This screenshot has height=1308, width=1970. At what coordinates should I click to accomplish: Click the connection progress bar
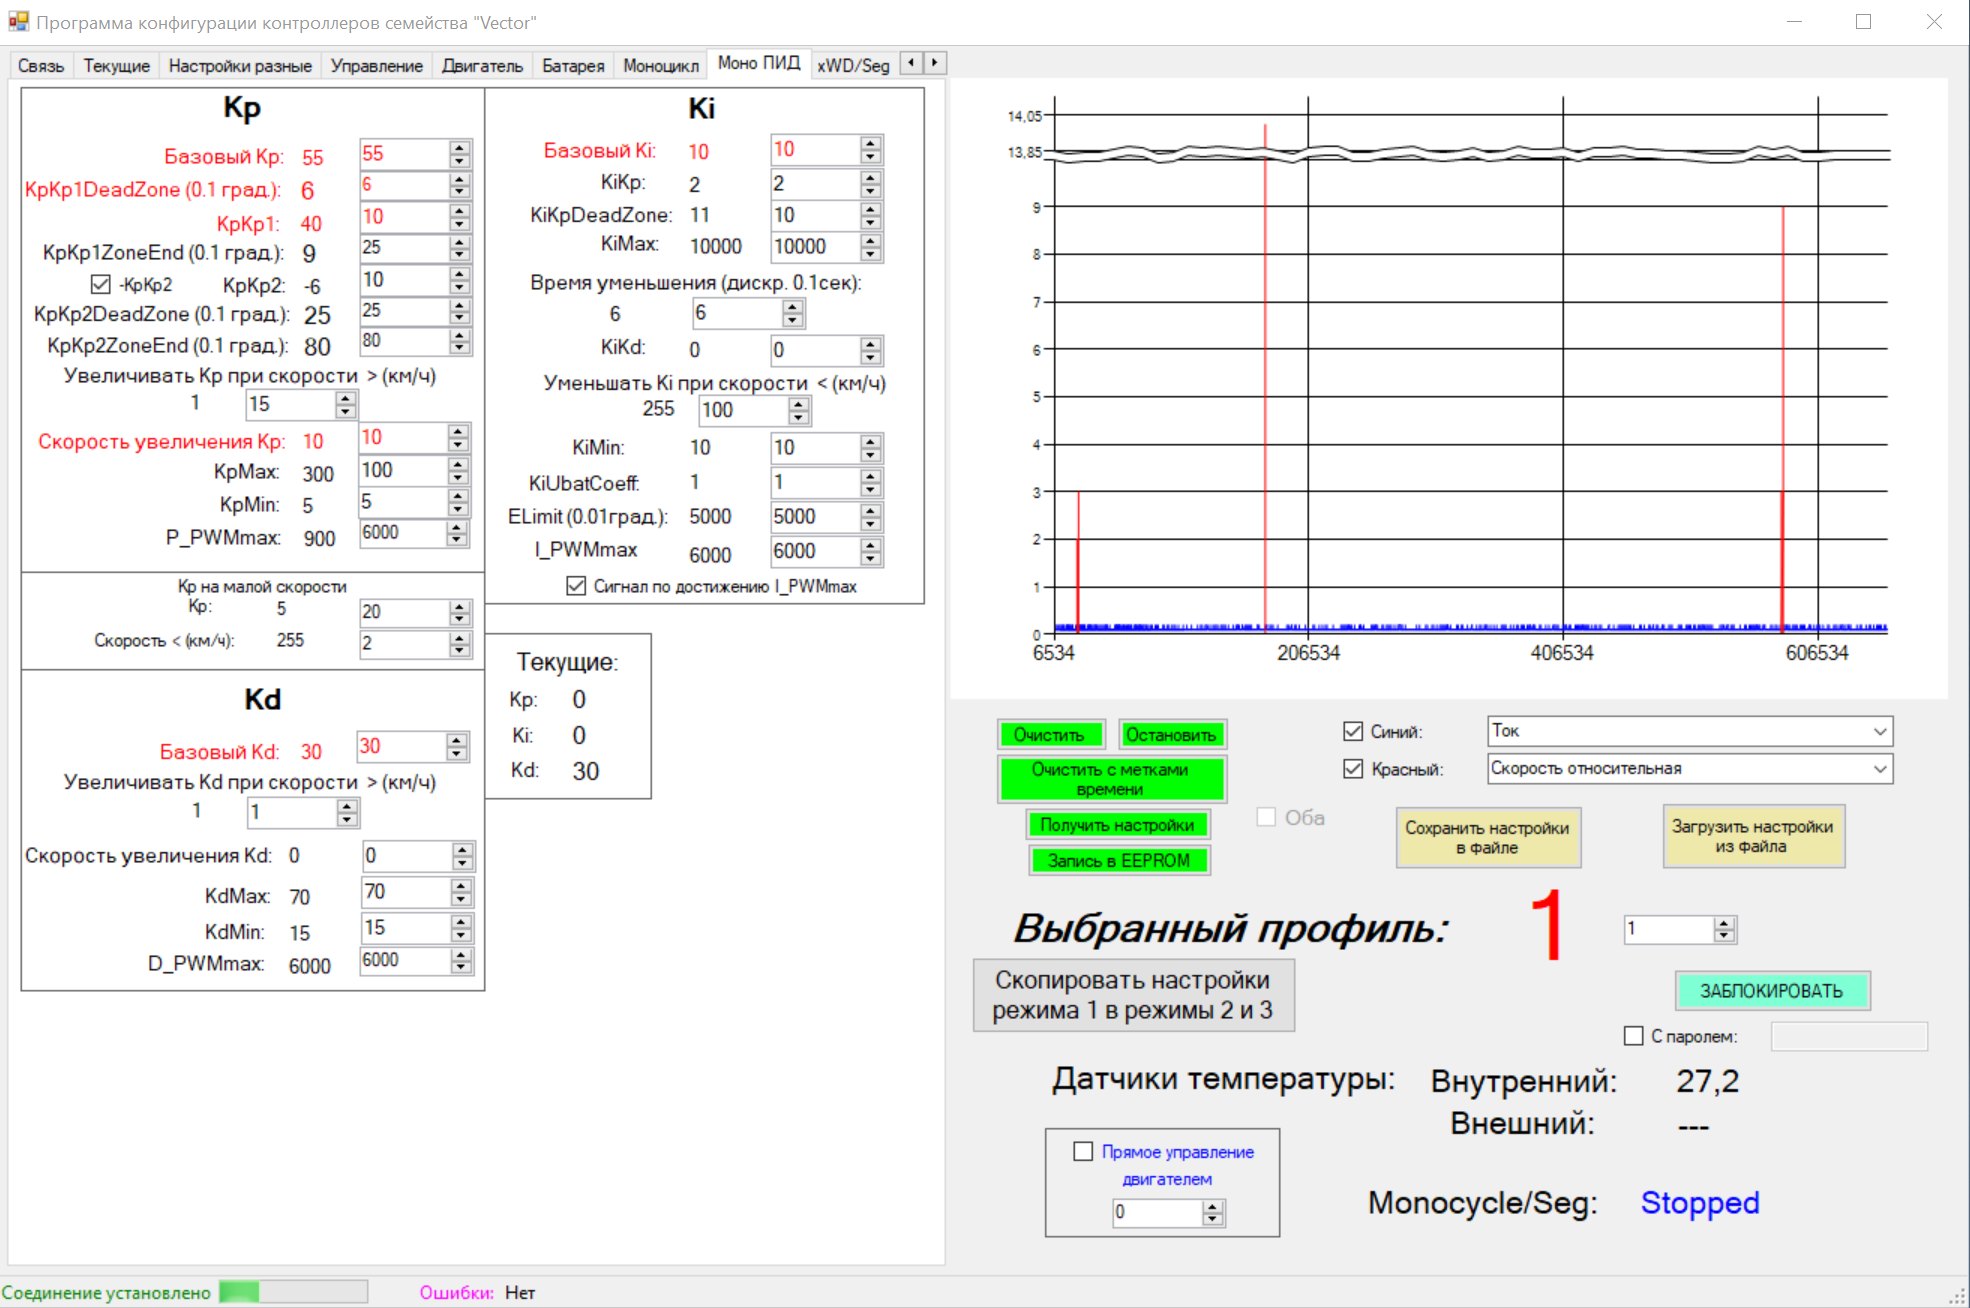(293, 1292)
